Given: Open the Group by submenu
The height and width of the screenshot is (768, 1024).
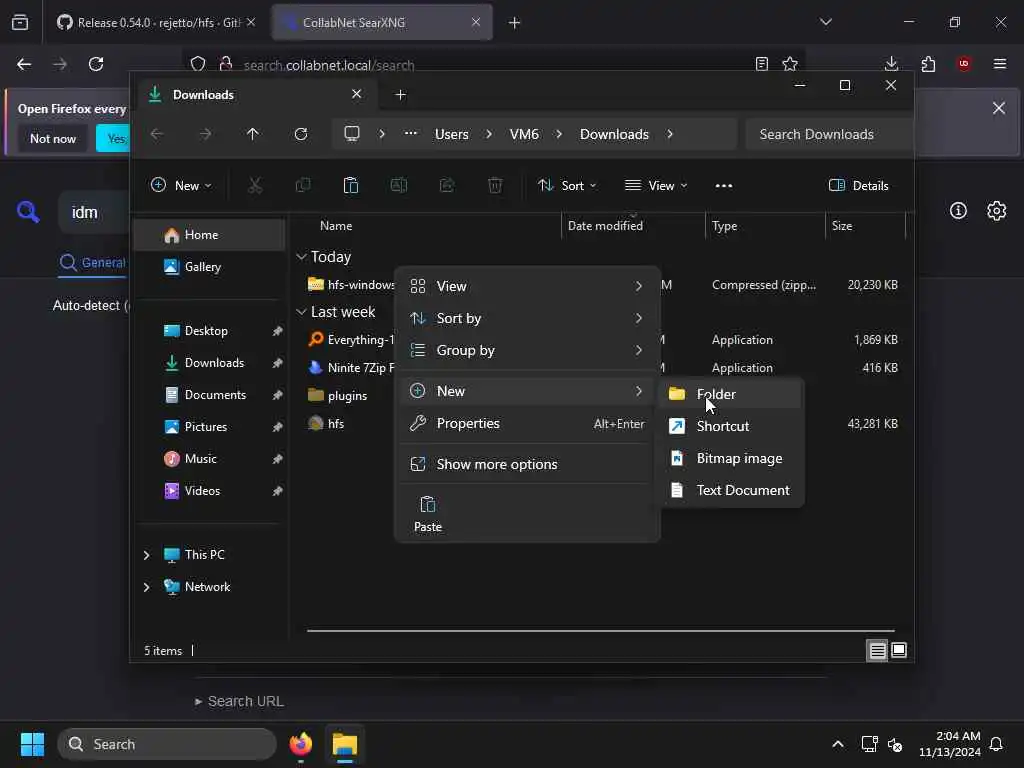Looking at the screenshot, I should [527, 350].
